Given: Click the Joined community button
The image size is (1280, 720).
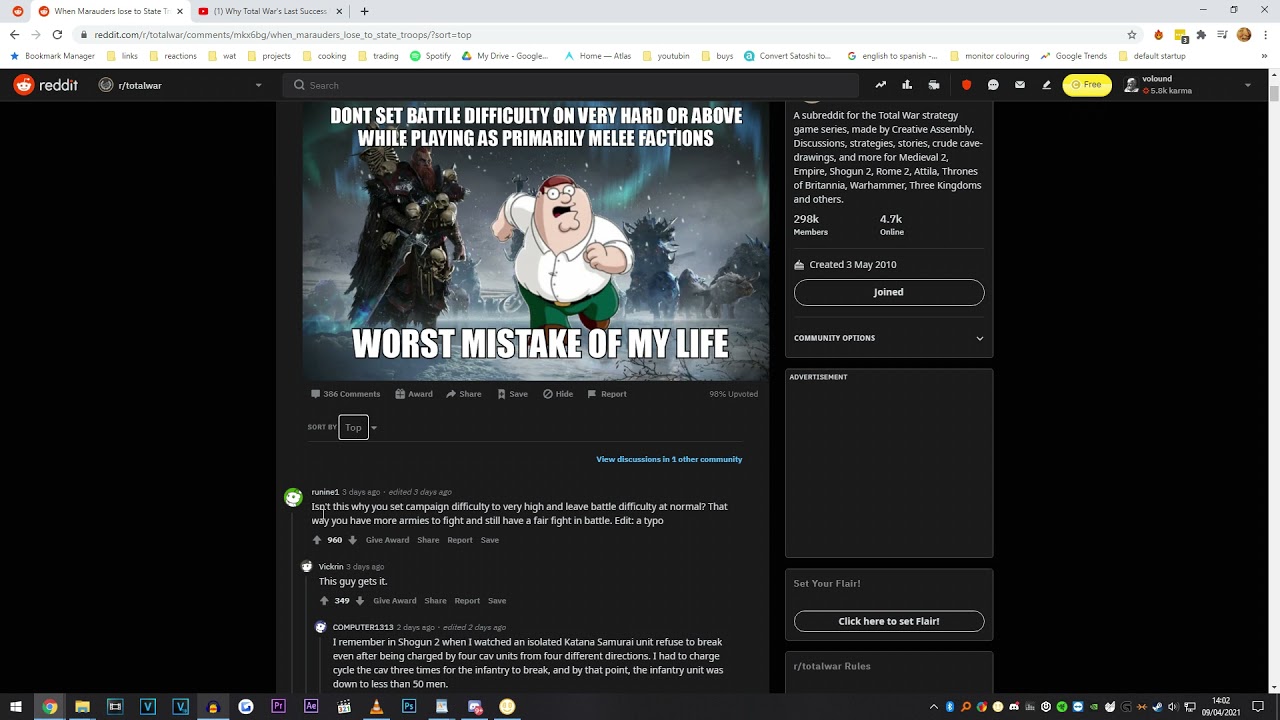Looking at the screenshot, I should tap(889, 292).
